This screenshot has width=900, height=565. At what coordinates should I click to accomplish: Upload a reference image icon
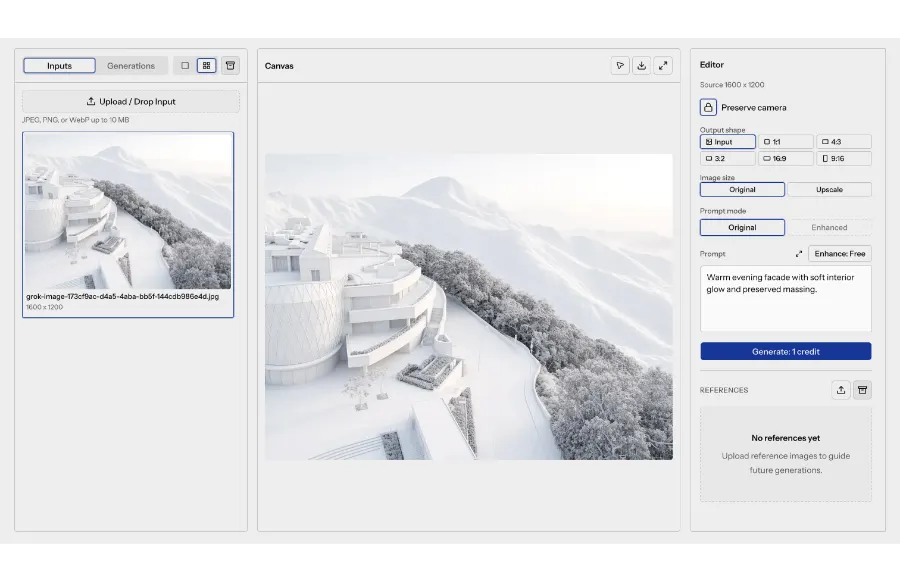pos(841,390)
